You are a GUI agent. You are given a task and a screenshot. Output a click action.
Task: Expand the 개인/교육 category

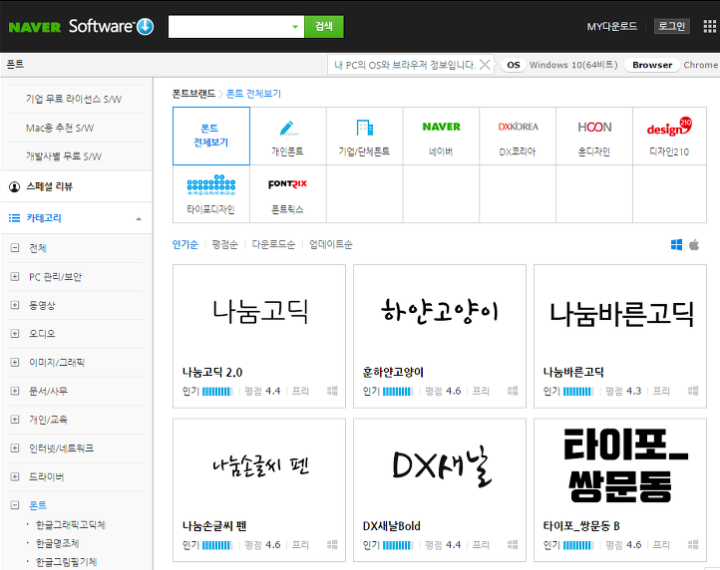[x=15, y=419]
